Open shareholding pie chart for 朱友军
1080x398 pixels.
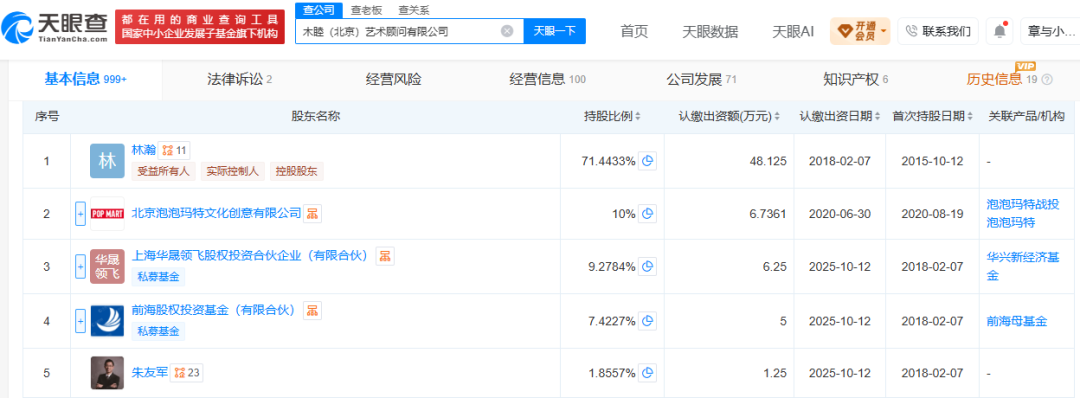point(647,373)
